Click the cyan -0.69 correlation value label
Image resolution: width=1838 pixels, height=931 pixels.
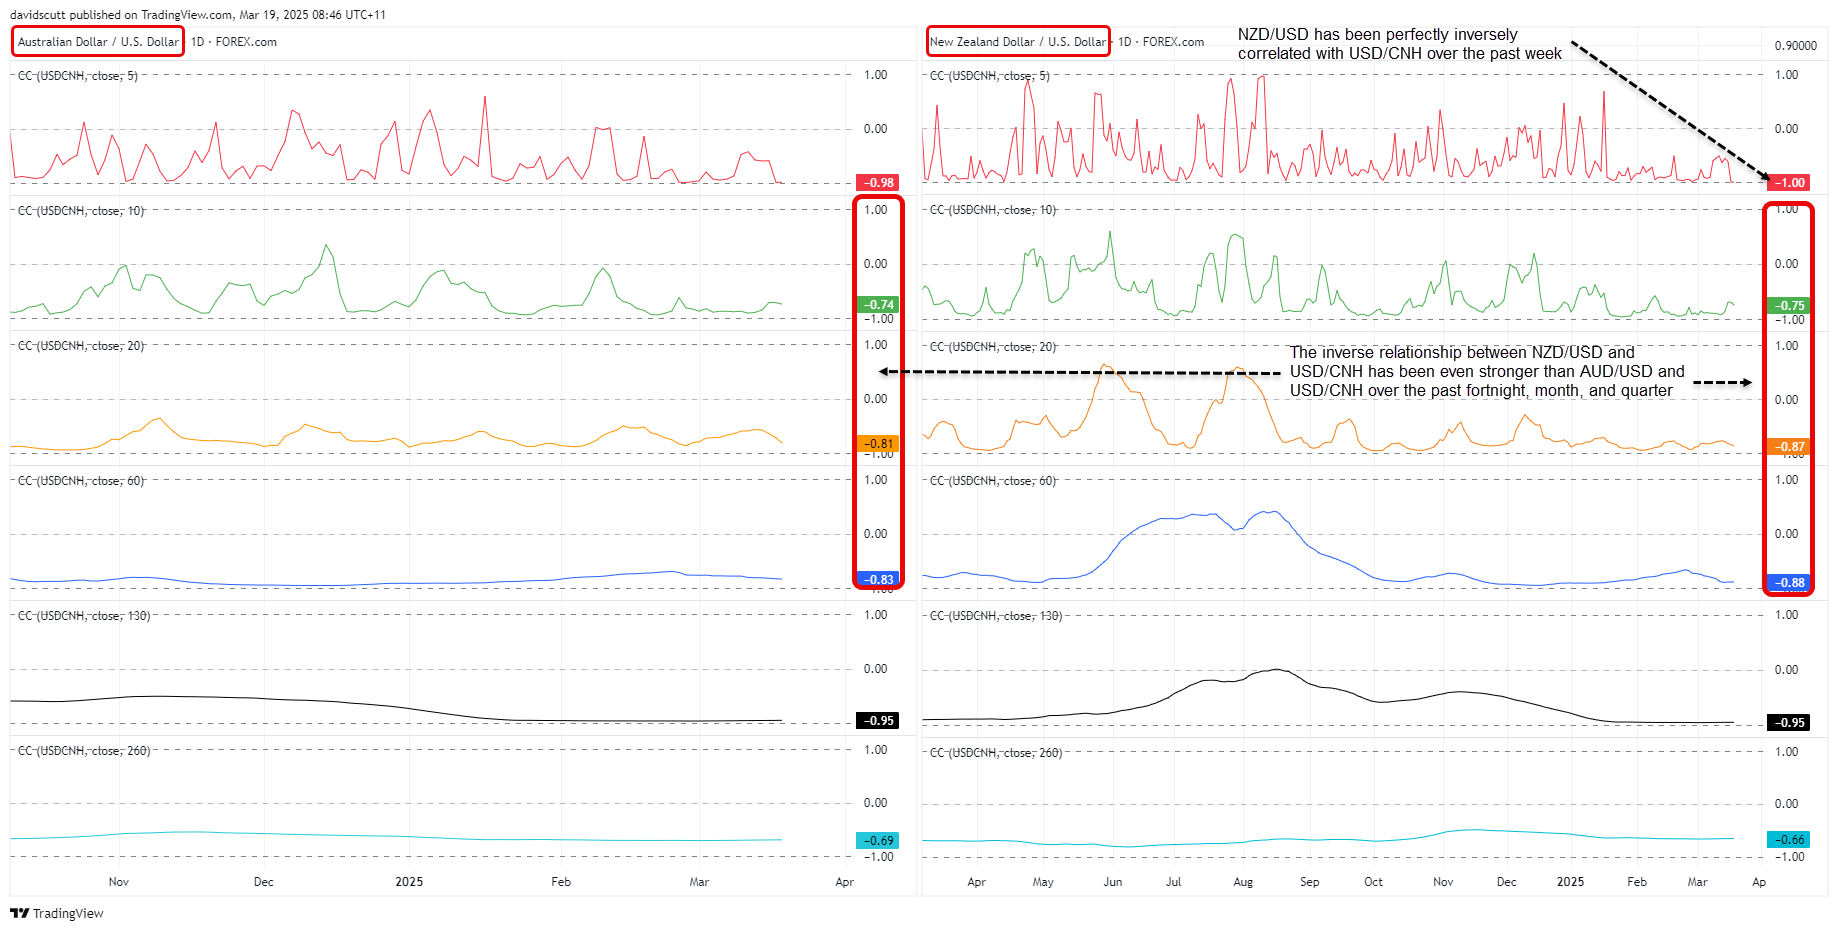(877, 841)
